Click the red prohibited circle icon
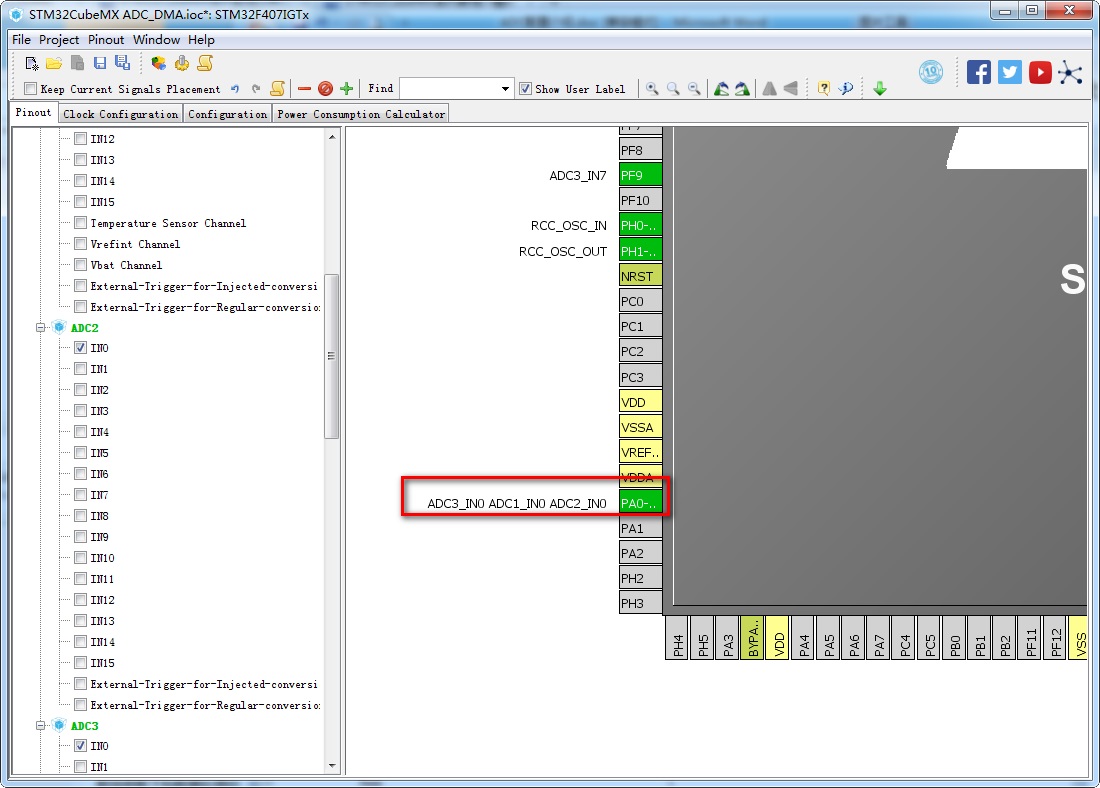This screenshot has height=788, width=1100. [x=325, y=88]
